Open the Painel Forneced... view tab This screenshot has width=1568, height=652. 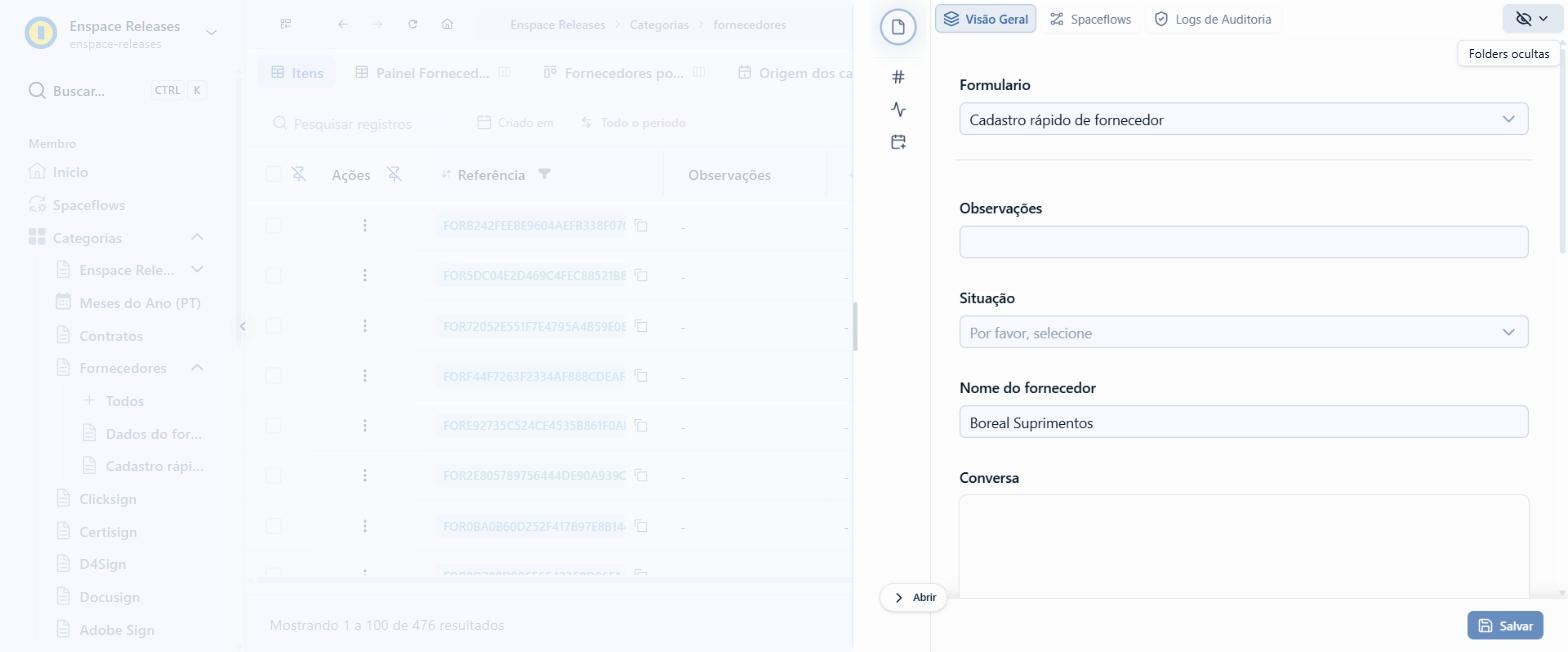[x=432, y=72]
